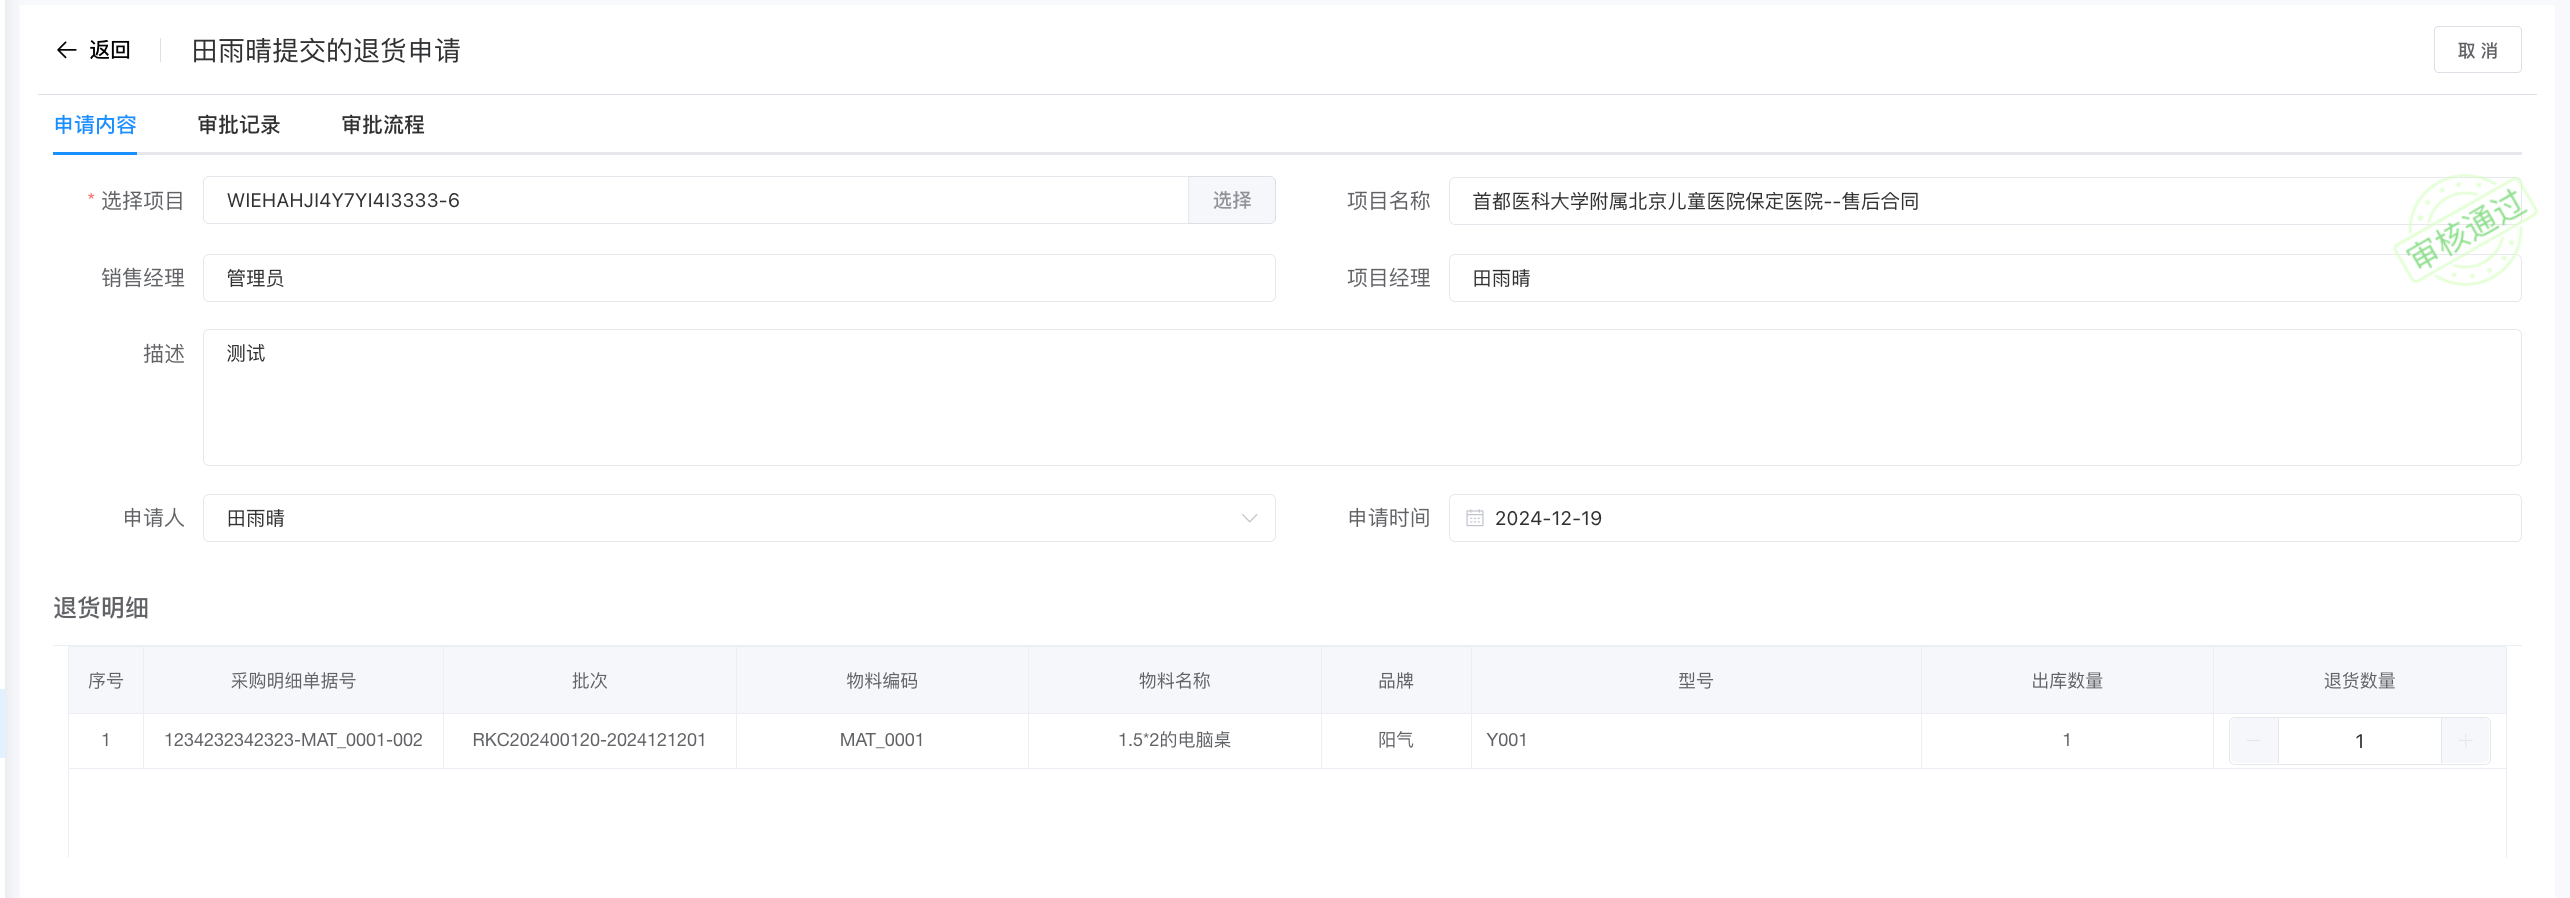Click the calendar icon in 申请时间 field
The image size is (2570, 898).
point(1474,518)
